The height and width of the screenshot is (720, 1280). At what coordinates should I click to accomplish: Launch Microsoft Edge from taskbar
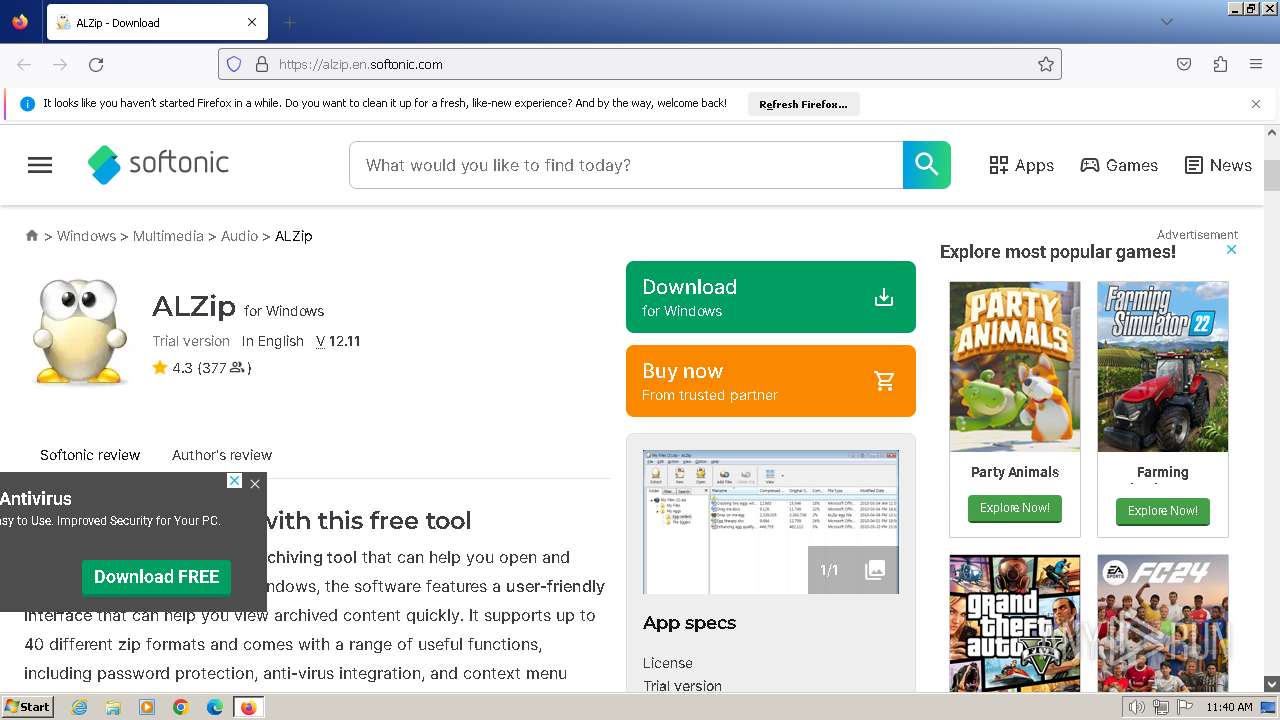[x=215, y=707]
